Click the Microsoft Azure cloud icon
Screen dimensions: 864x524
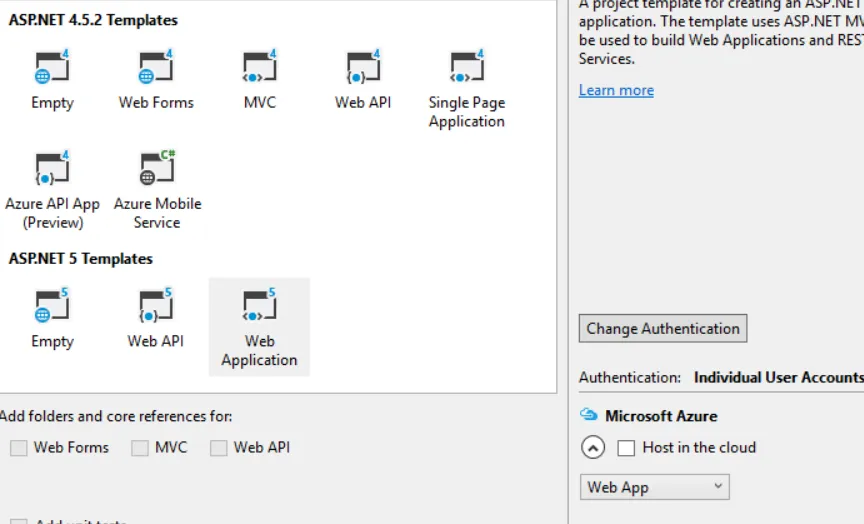[x=589, y=416]
